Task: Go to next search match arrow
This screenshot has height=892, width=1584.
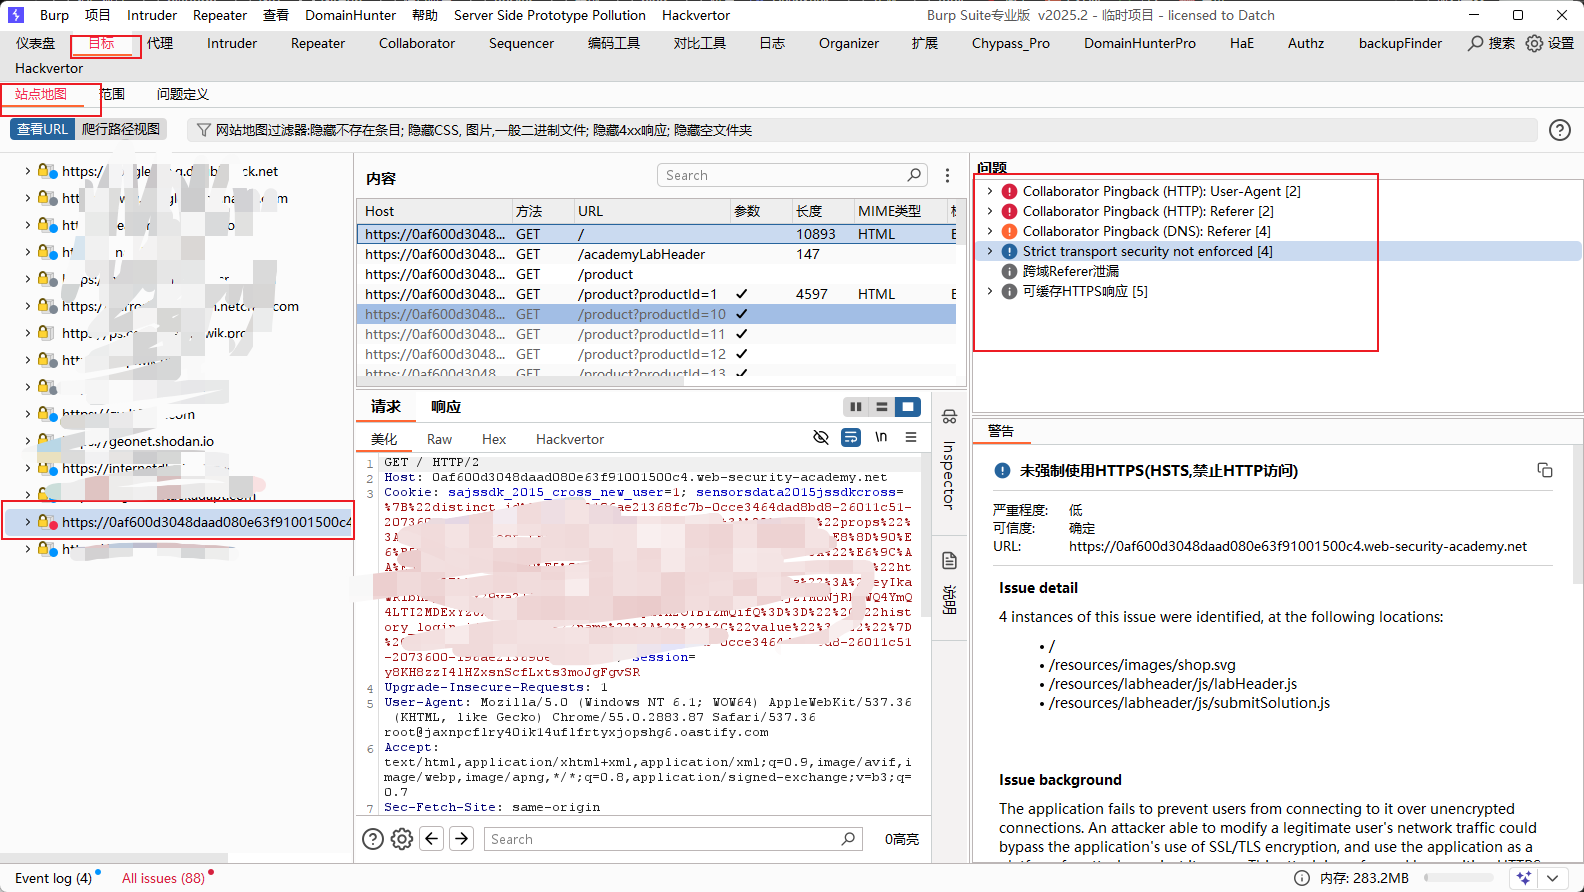Action: point(461,839)
